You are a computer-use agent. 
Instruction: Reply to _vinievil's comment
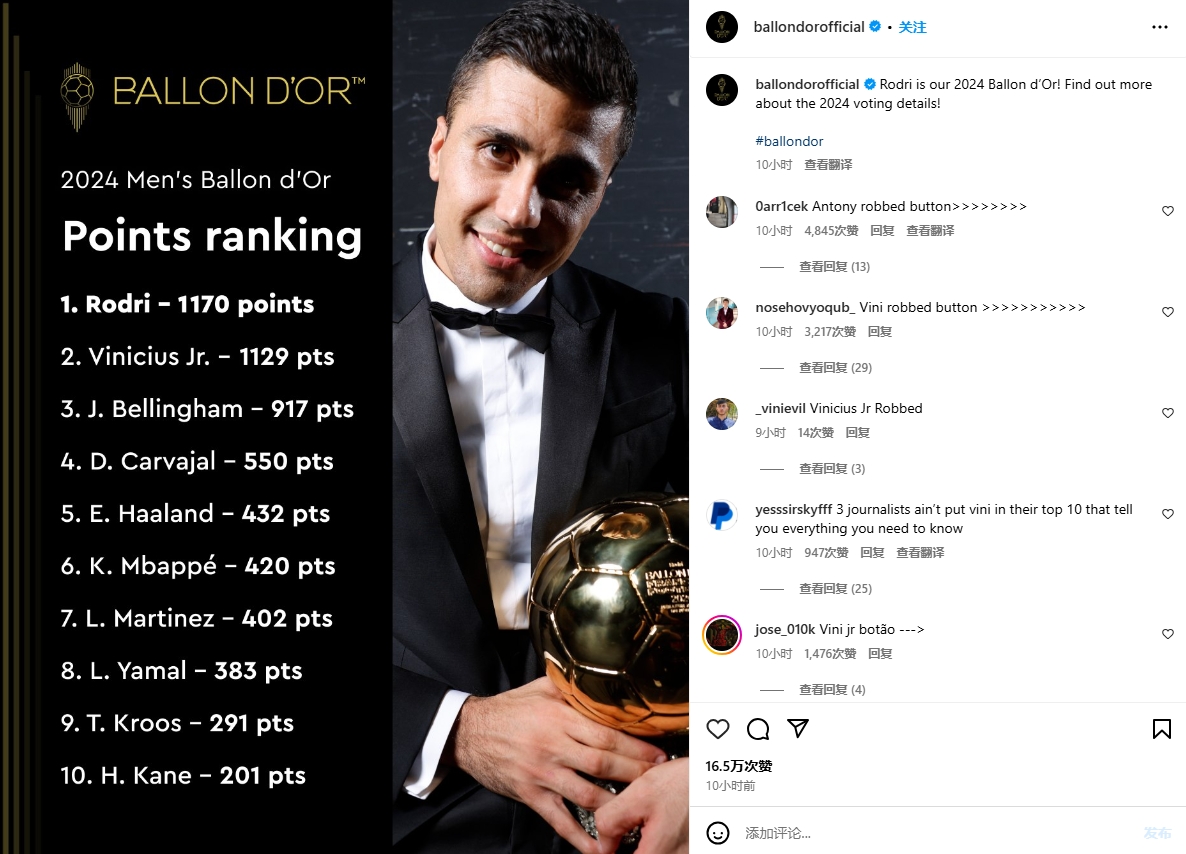pyautogui.click(x=858, y=433)
